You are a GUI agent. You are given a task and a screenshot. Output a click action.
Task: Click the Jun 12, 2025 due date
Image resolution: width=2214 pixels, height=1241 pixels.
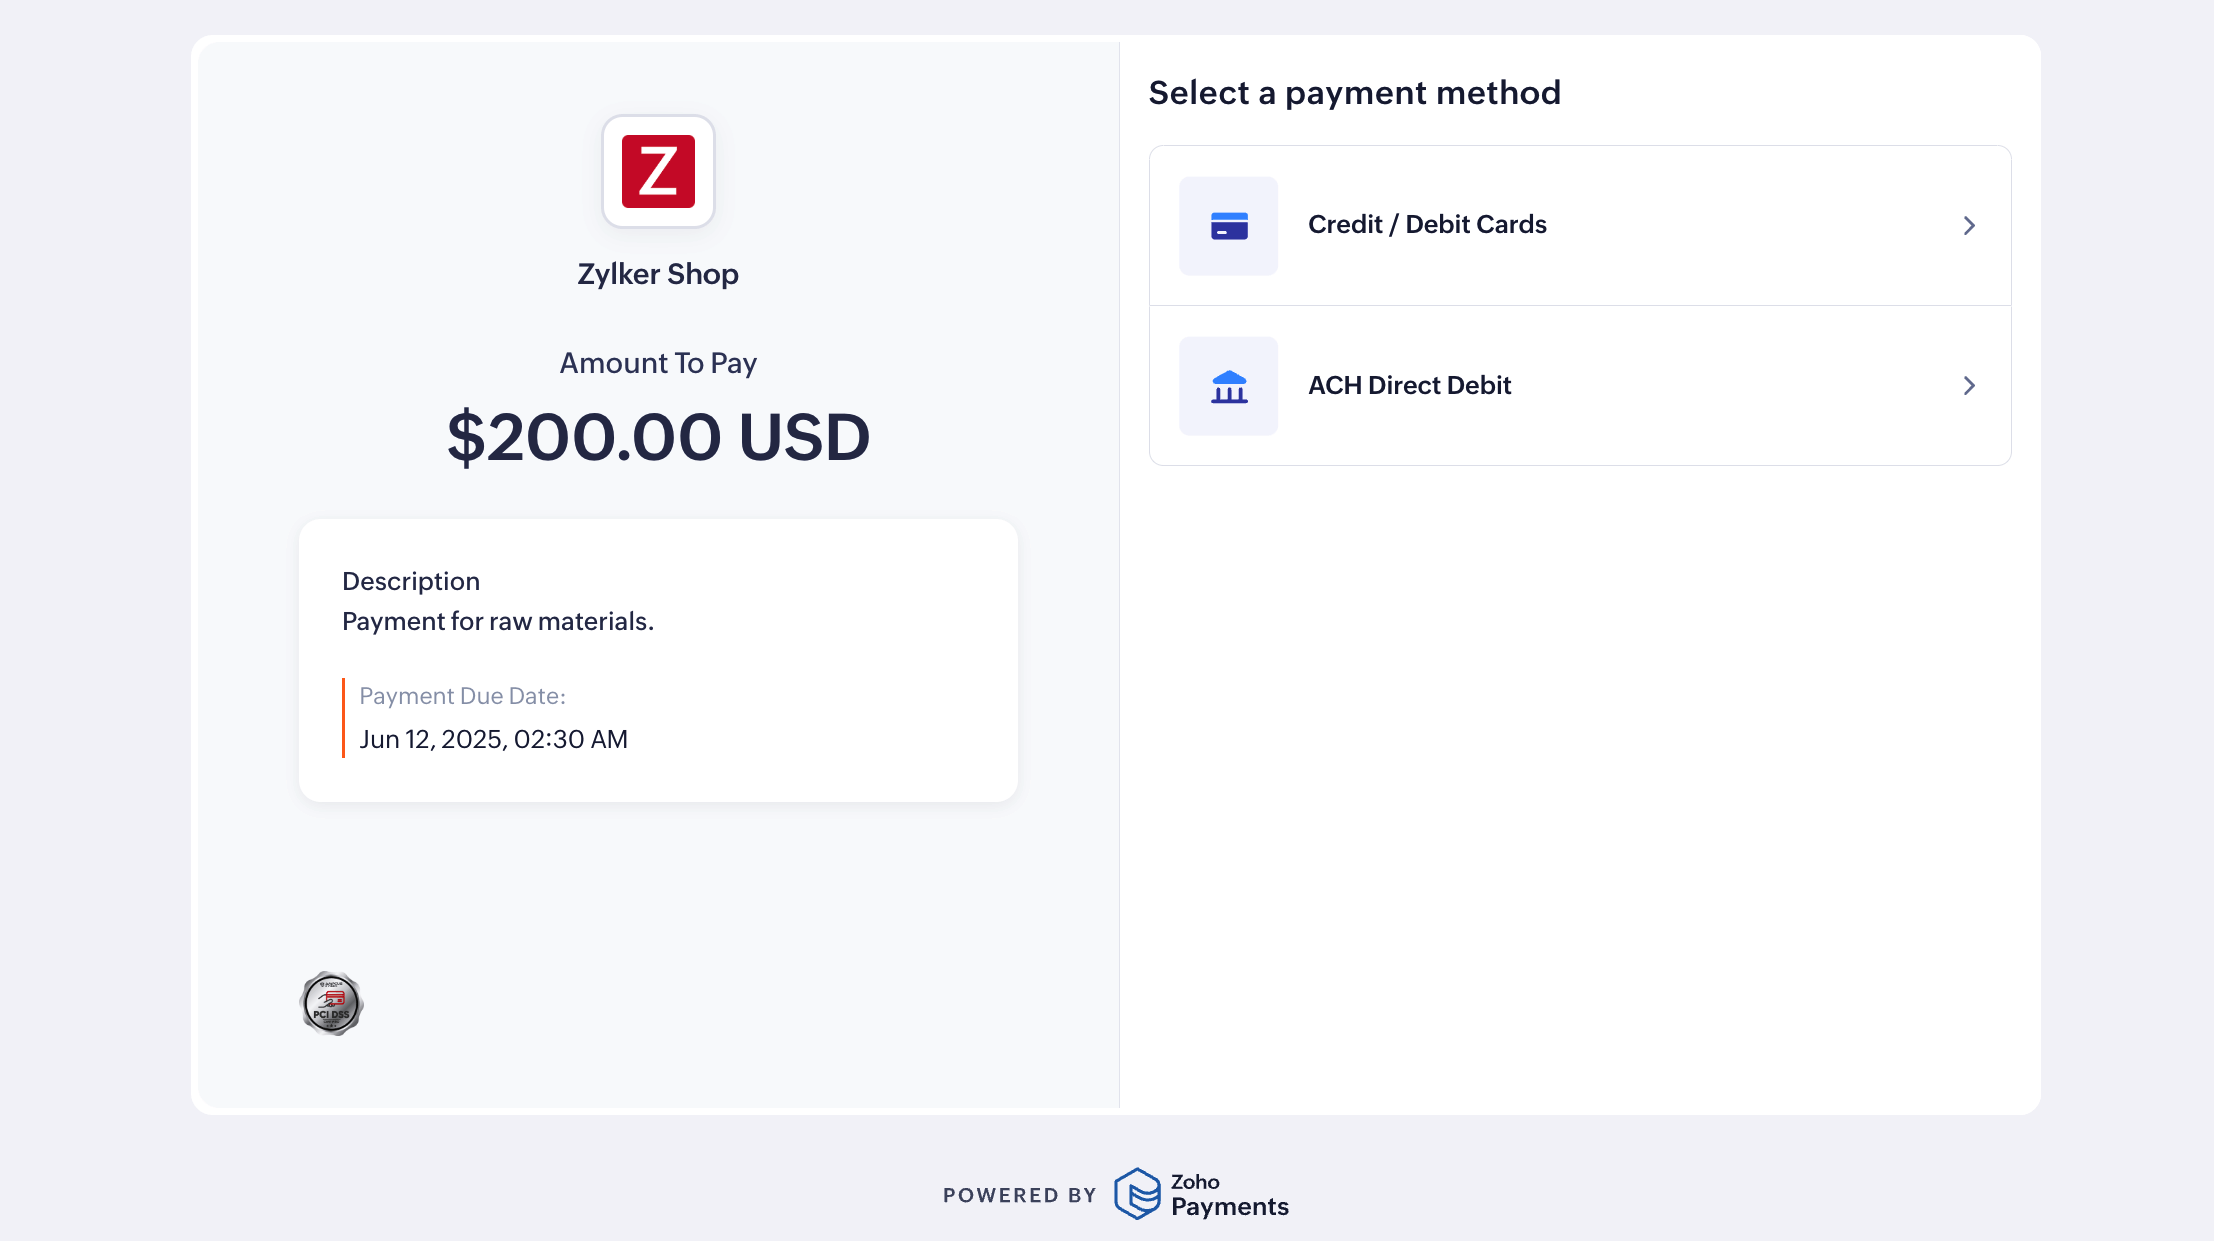(x=493, y=740)
